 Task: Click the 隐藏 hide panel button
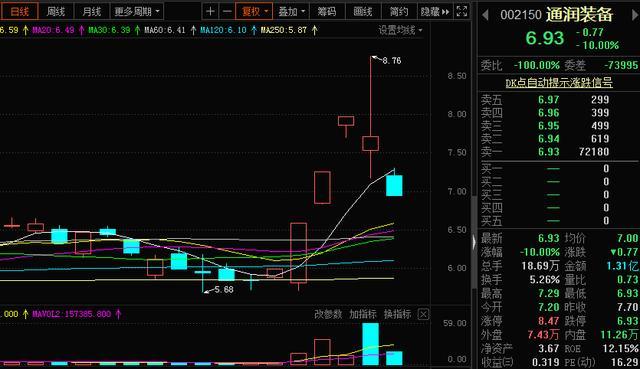pos(435,11)
